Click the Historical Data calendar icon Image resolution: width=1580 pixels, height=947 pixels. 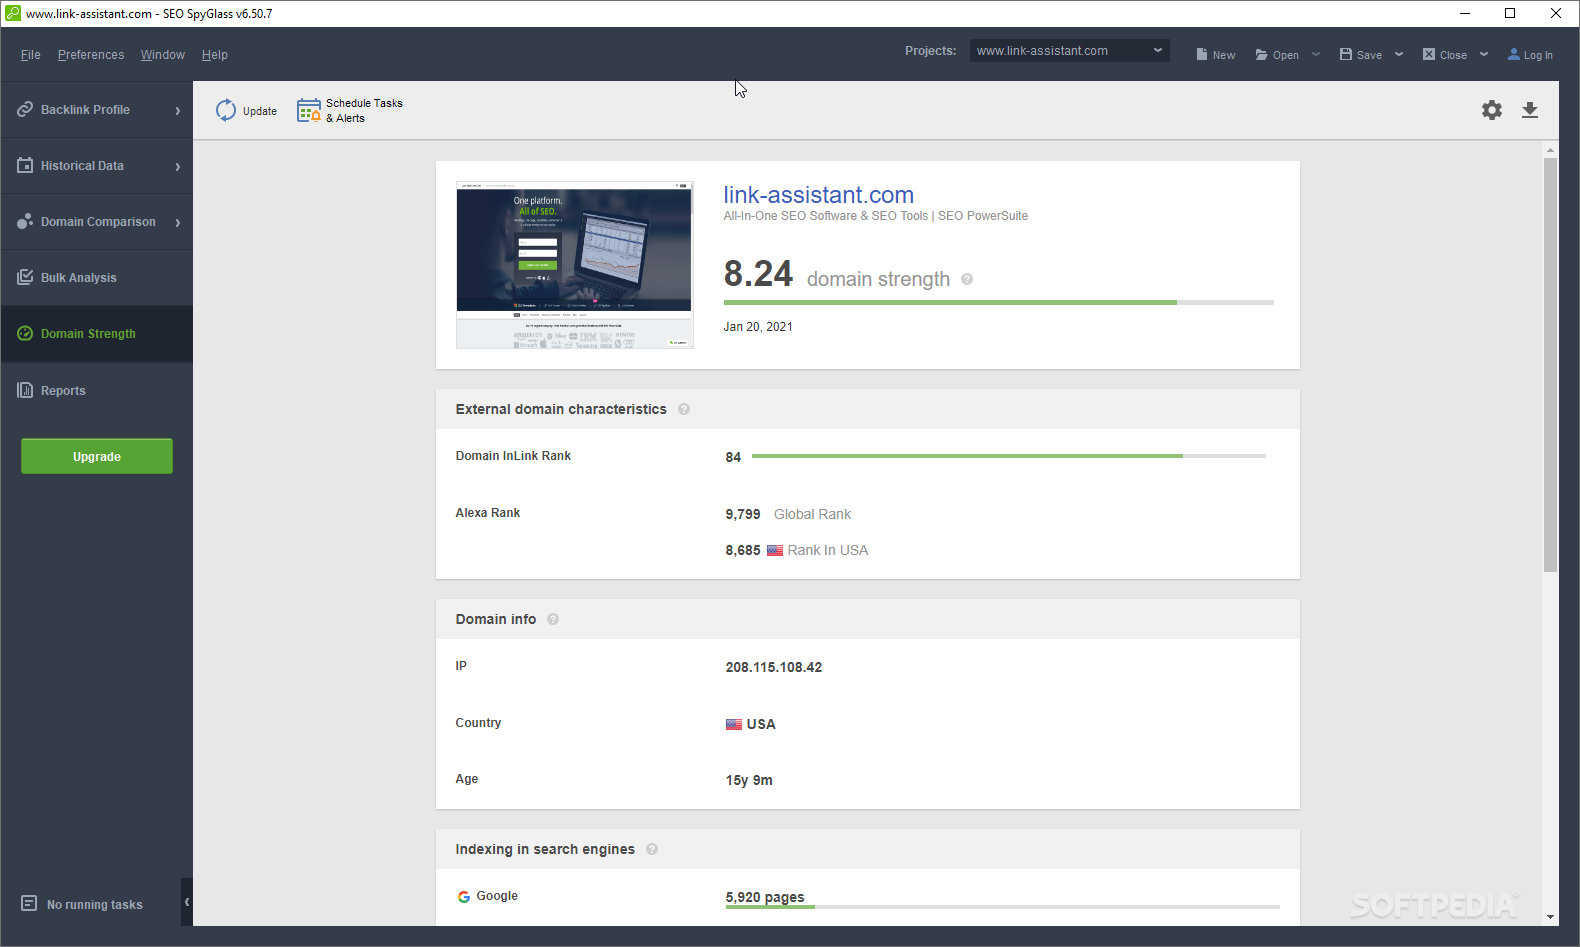click(x=25, y=165)
